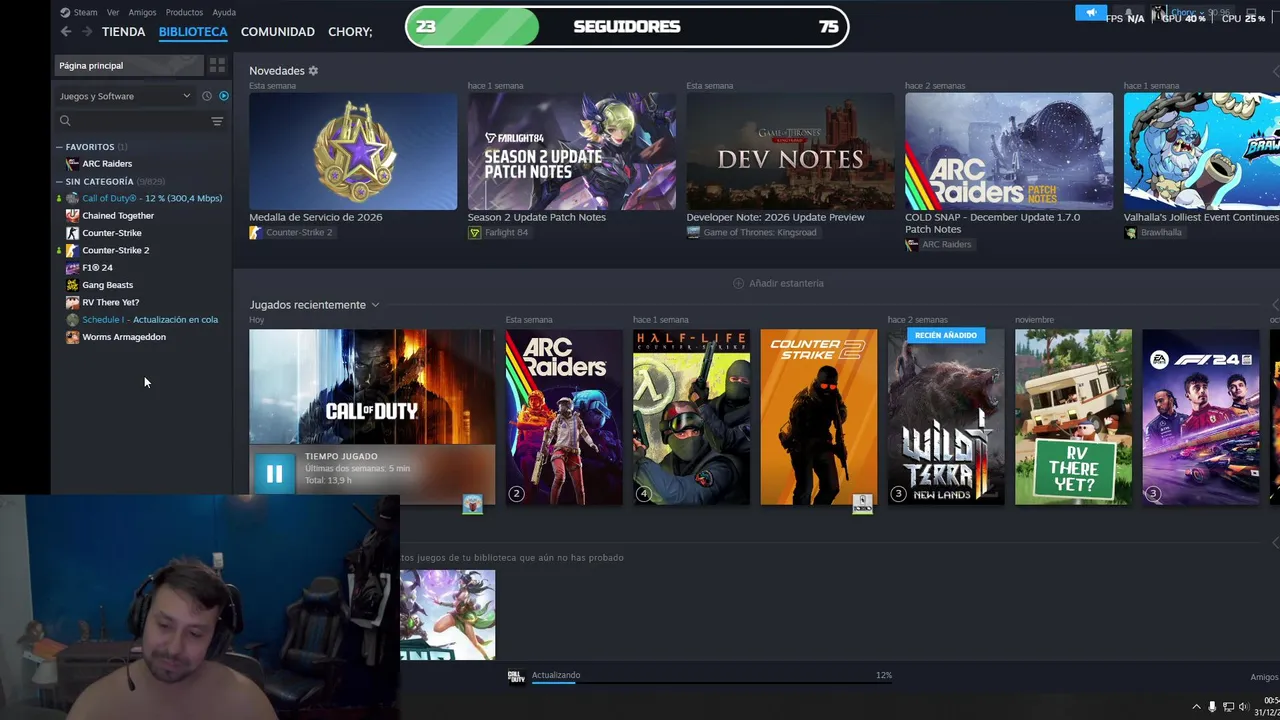
Task: Select Chained Together in game list
Action: click(x=118, y=216)
